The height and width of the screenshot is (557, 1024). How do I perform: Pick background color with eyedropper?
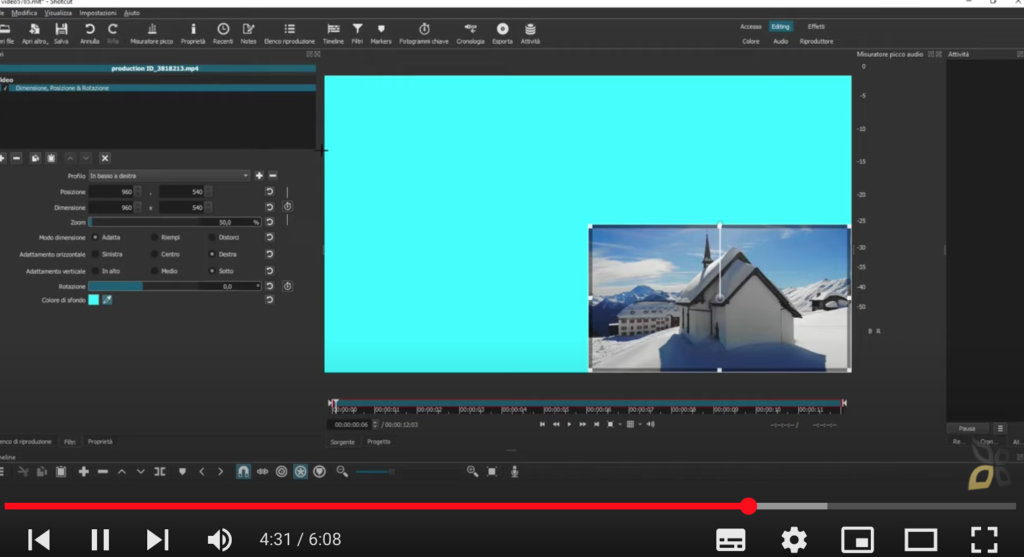pos(107,300)
